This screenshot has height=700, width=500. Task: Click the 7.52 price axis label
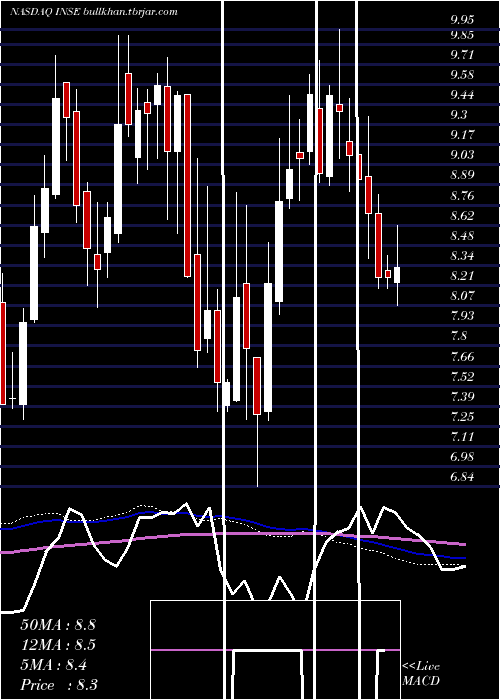pyautogui.click(x=462, y=376)
